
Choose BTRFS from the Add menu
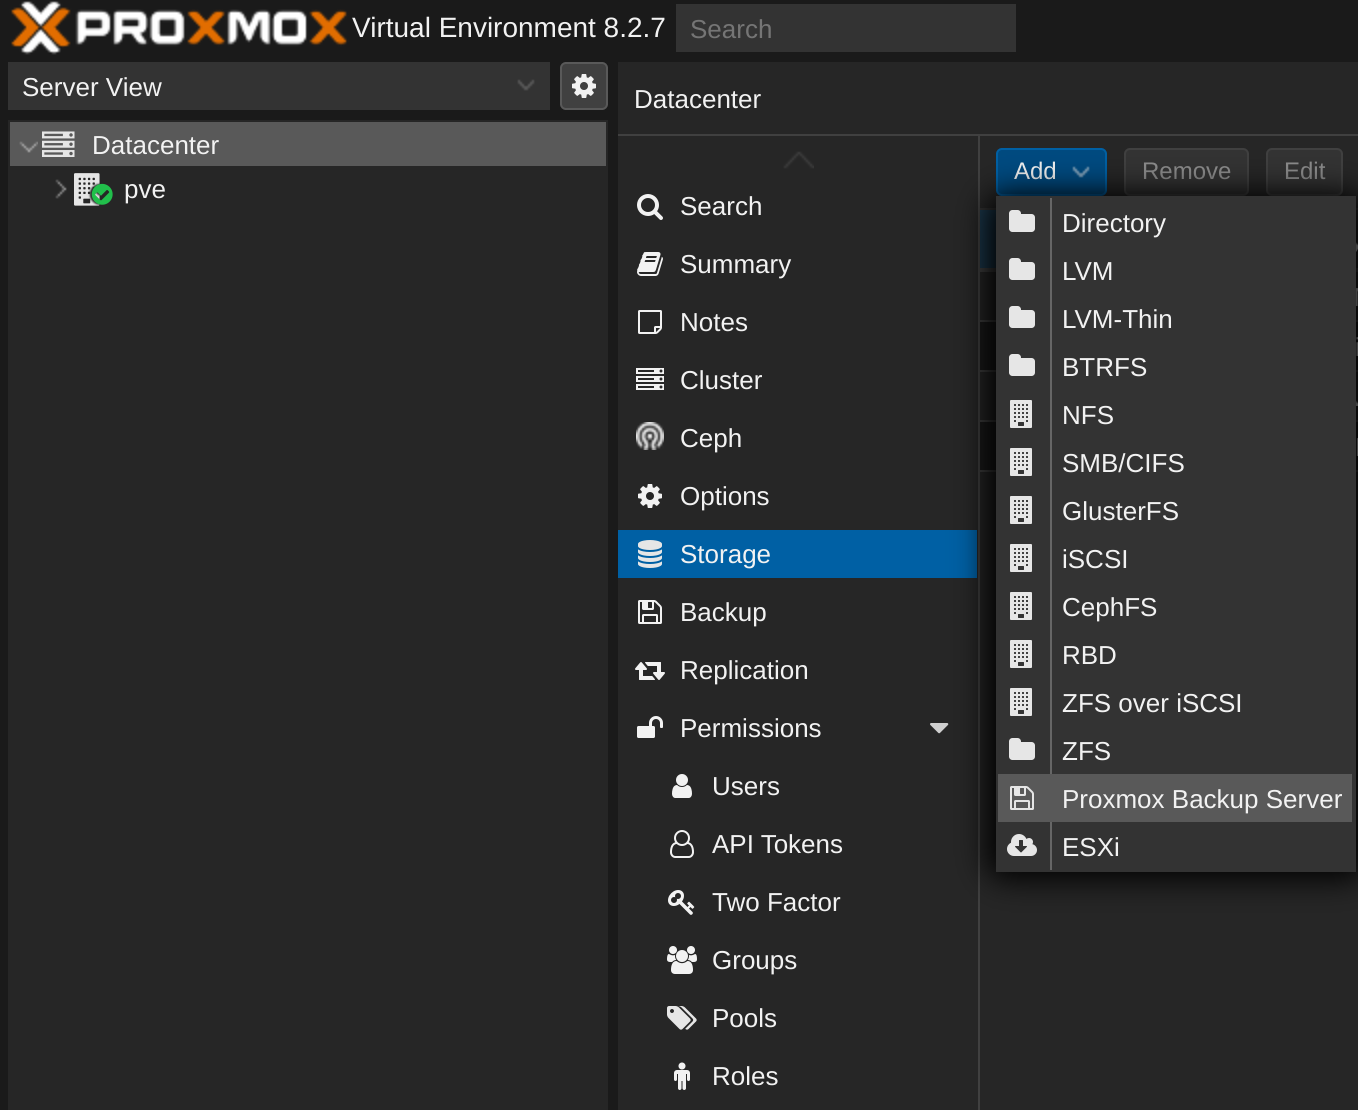tap(1175, 366)
